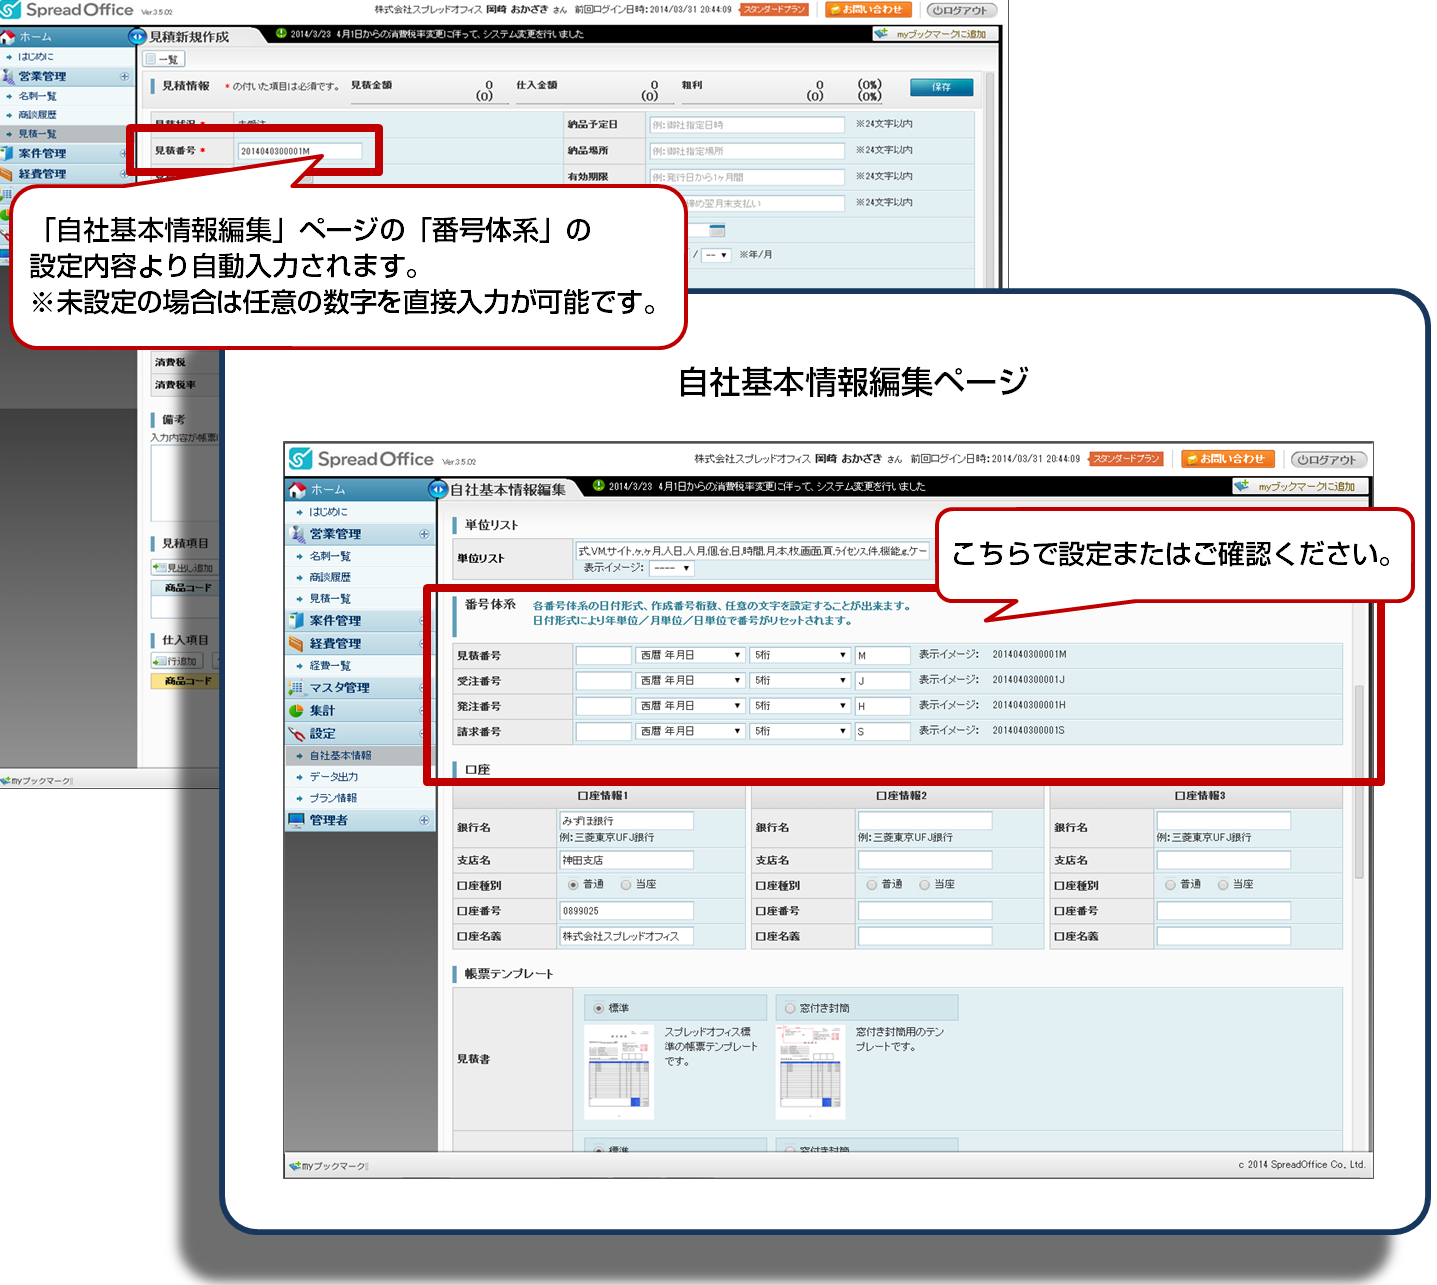This screenshot has height=1285, width=1437.
Task: Click sidebar collapse arrows beside 見積新規作成
Action: [x=138, y=36]
